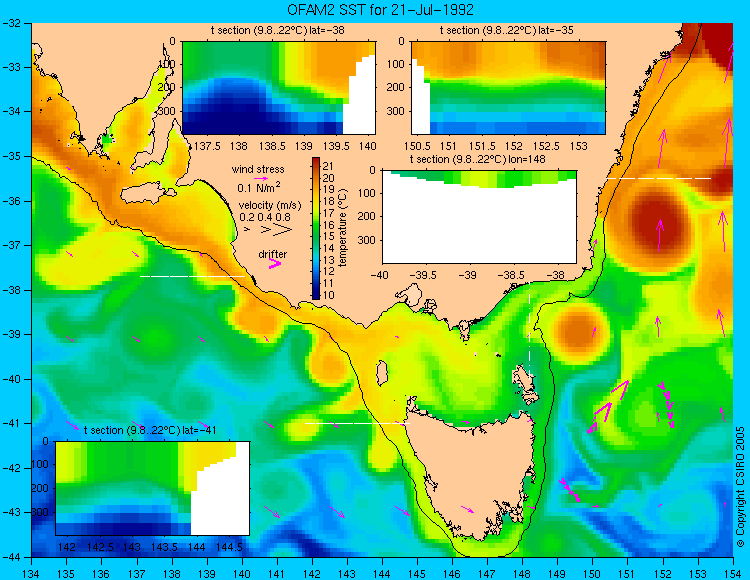750x580 pixels.
Task: Click the temperature color bar scale
Action: (316, 228)
